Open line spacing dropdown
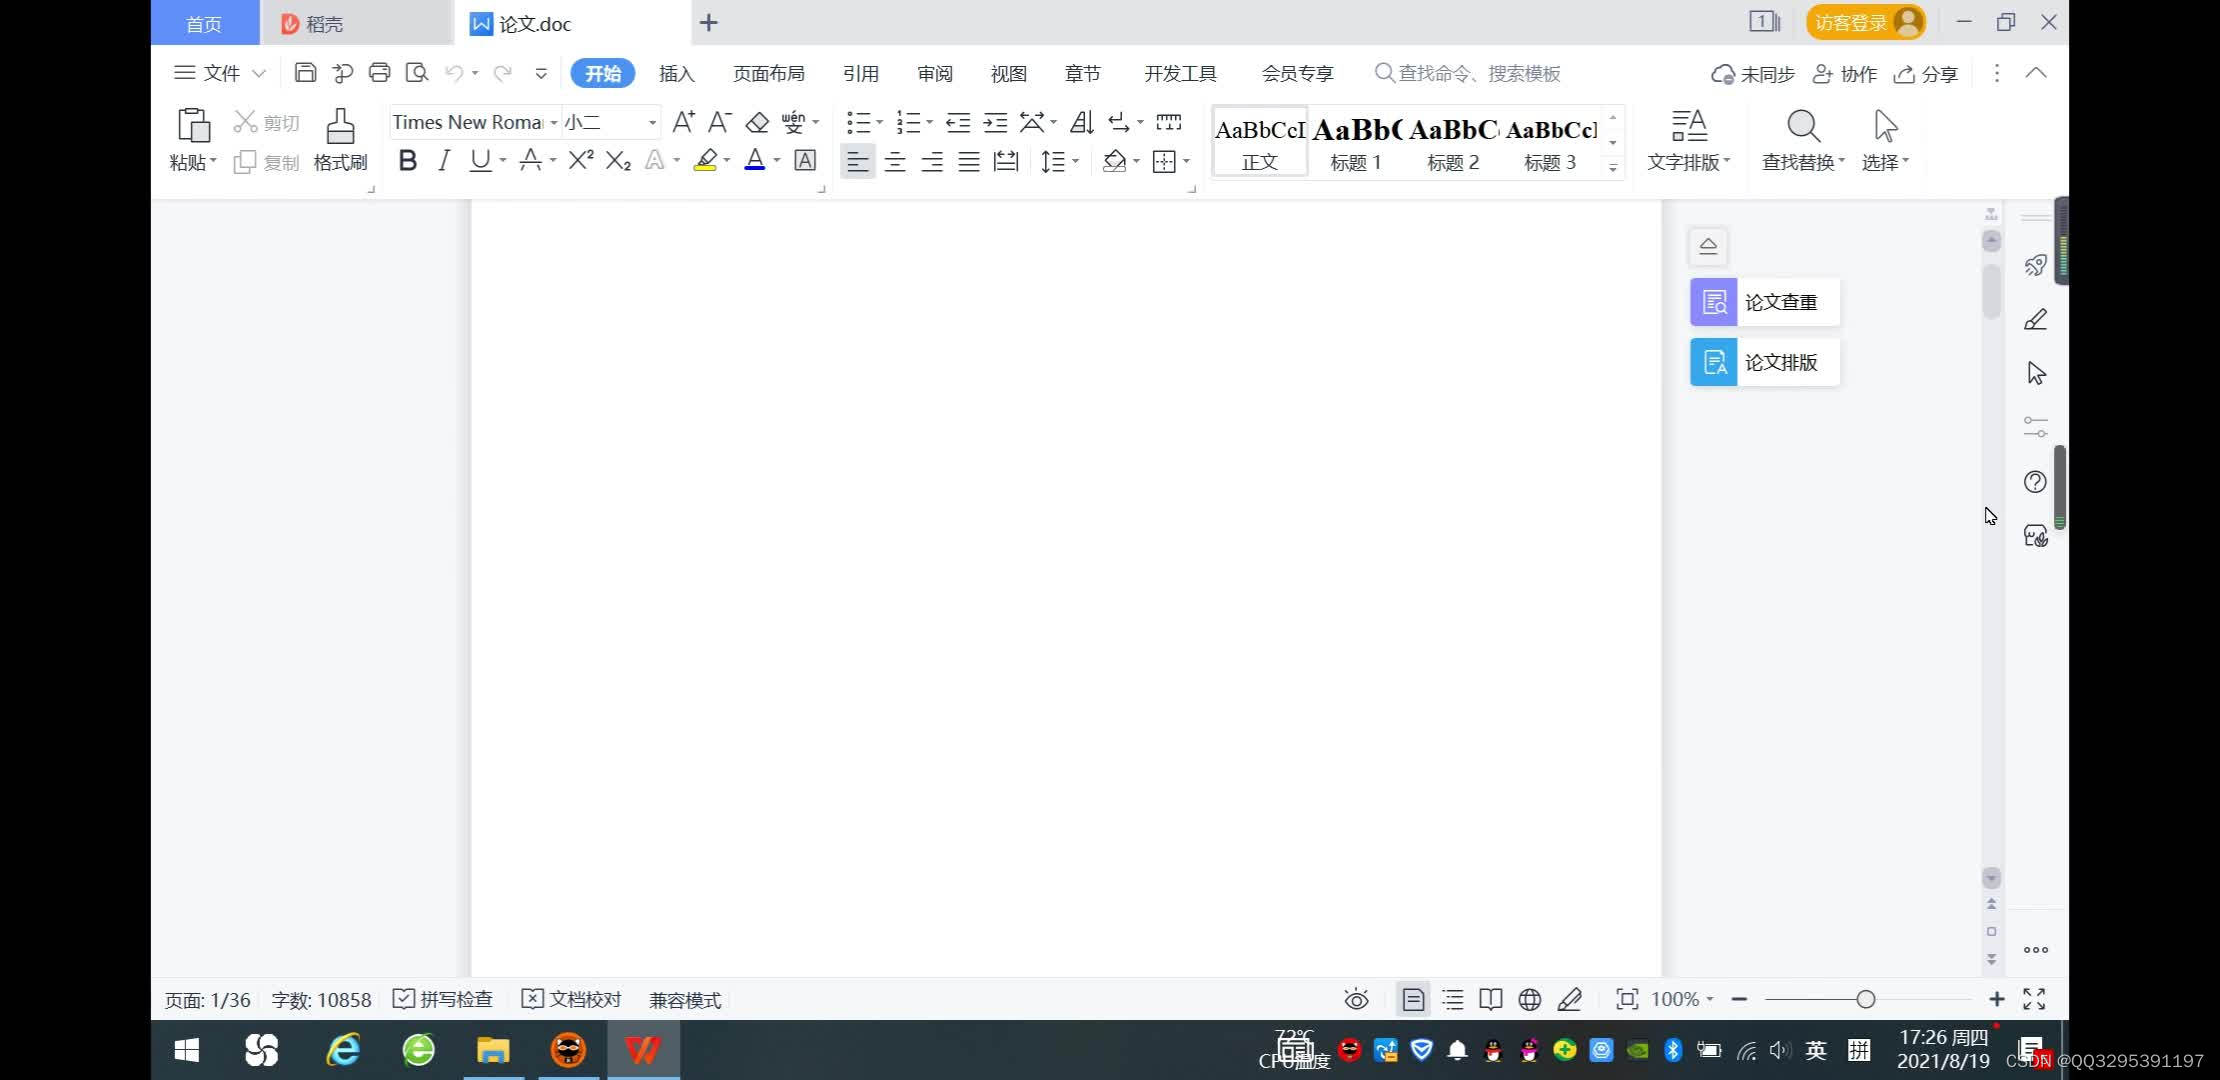2220x1080 pixels. pyautogui.click(x=1059, y=161)
